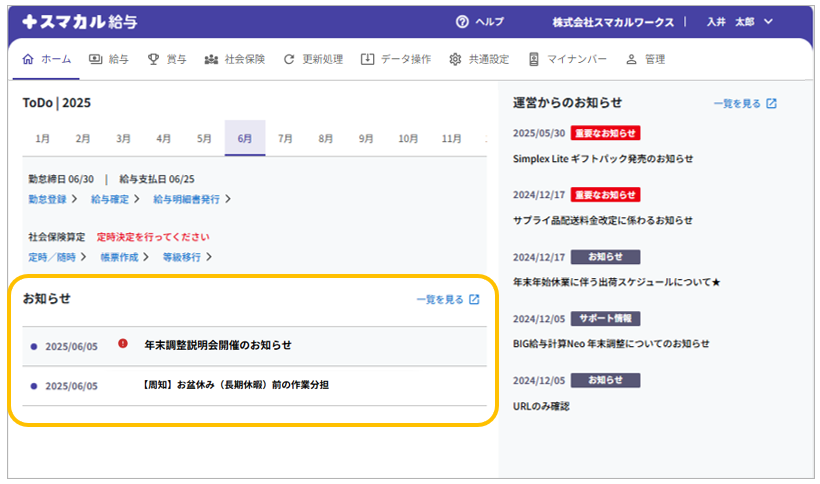Click 一覧を見る in the お知らせ panel
Viewport: 820px width, 484px height.
pyautogui.click(x=447, y=299)
